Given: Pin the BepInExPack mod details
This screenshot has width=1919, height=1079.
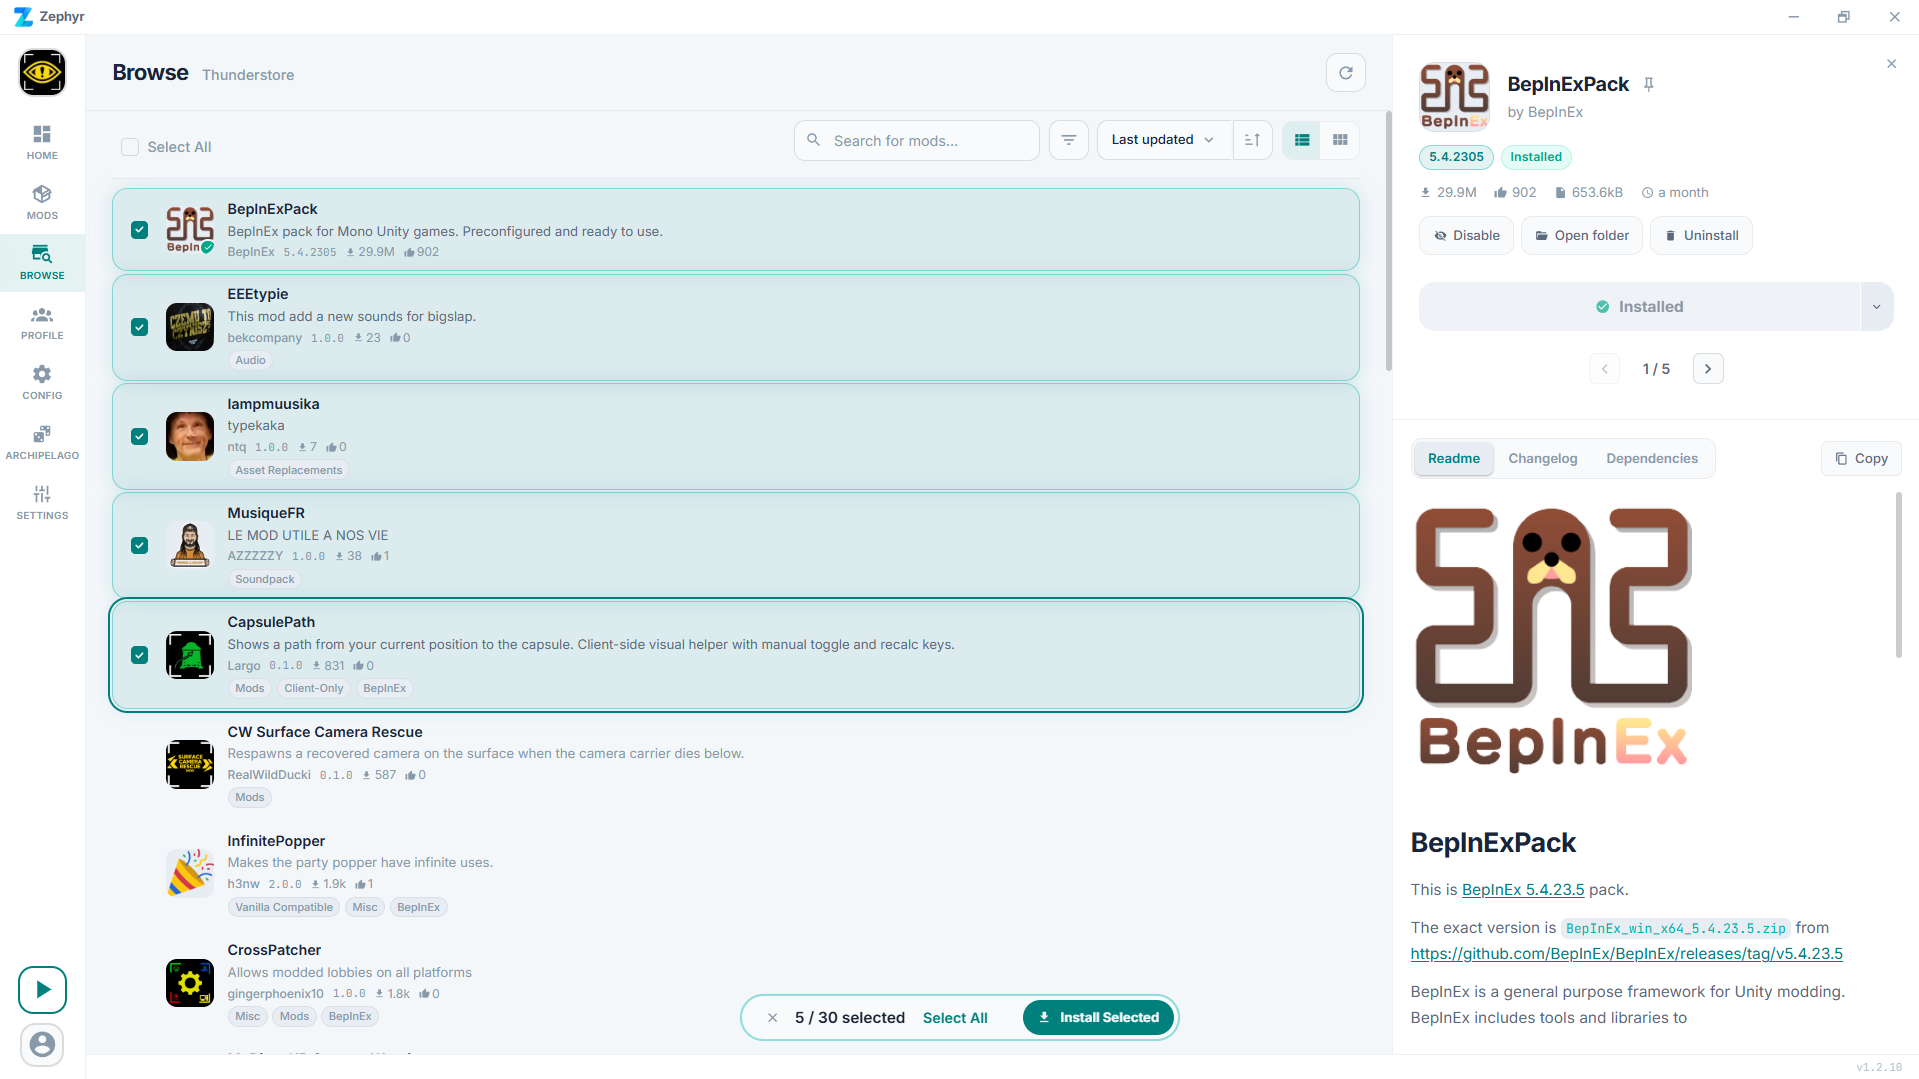Looking at the screenshot, I should pos(1649,85).
